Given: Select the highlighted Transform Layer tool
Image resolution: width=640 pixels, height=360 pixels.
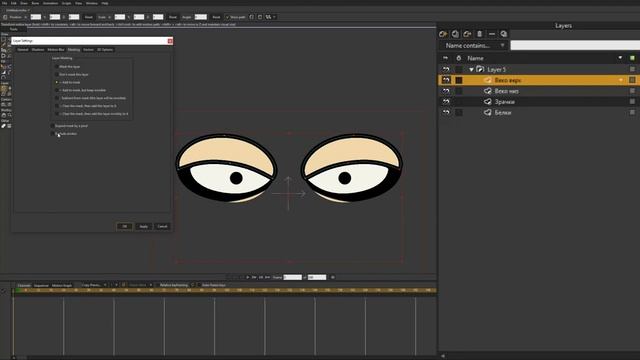Looking at the screenshot, I should (4, 89).
